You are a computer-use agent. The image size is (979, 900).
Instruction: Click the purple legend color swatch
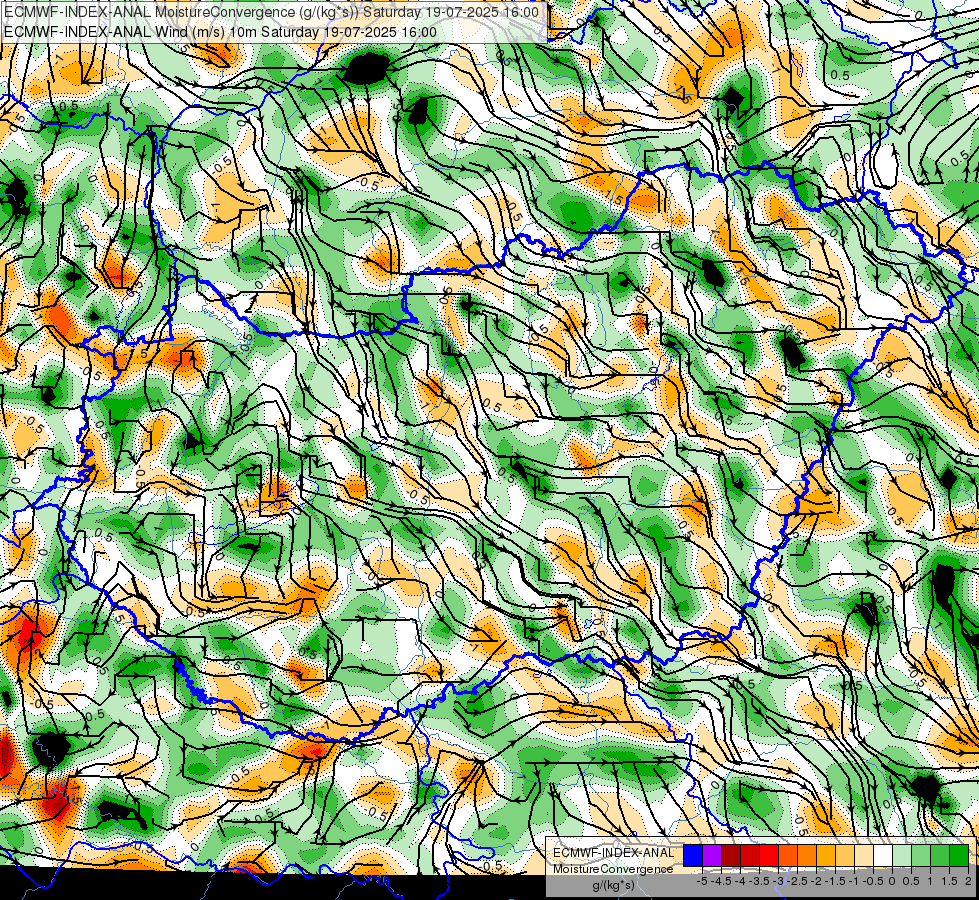pos(712,856)
